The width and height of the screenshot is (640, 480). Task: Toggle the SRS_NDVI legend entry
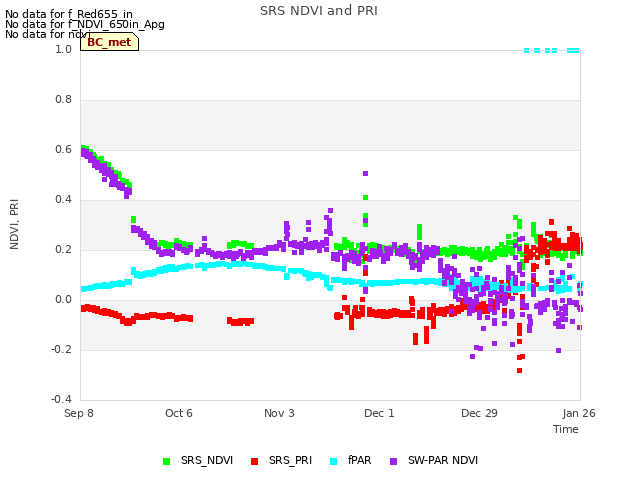click(x=198, y=461)
